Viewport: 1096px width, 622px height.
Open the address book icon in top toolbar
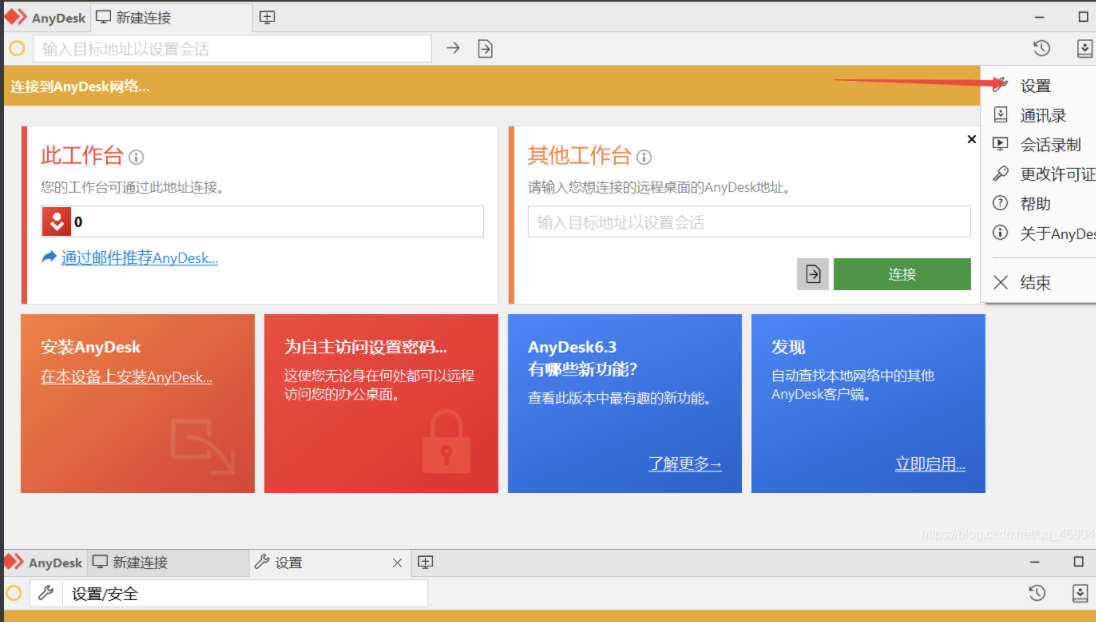1084,48
